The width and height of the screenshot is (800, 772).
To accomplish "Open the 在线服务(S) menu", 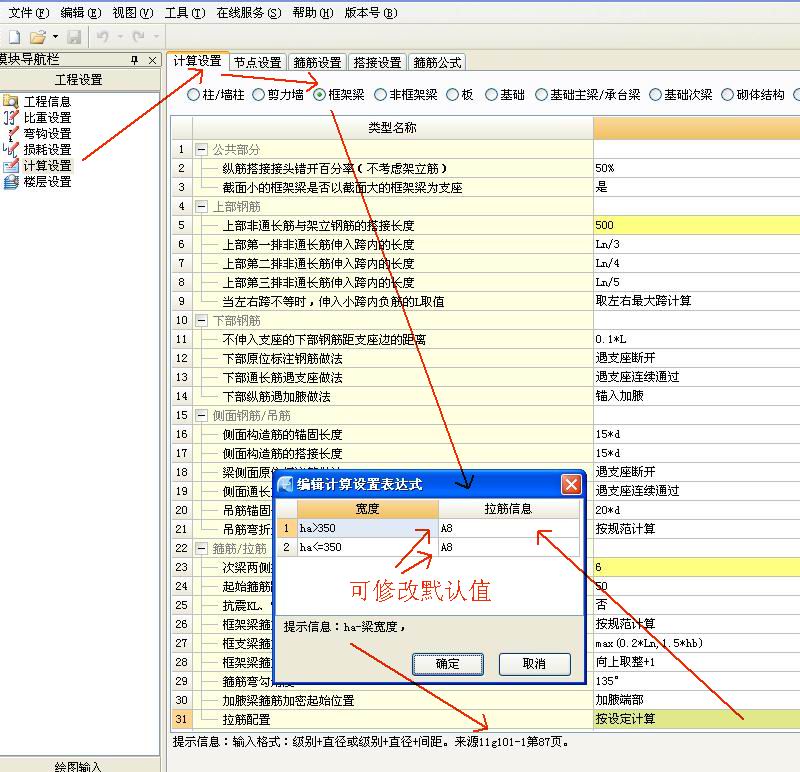I will pos(249,13).
